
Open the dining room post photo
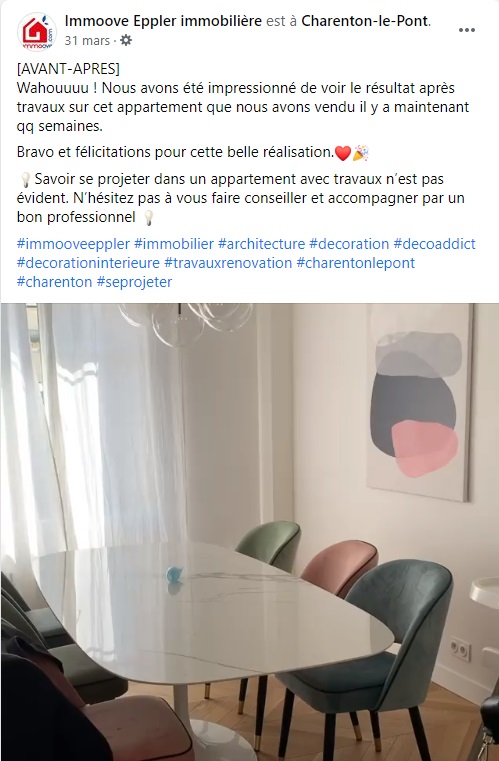click(250, 532)
